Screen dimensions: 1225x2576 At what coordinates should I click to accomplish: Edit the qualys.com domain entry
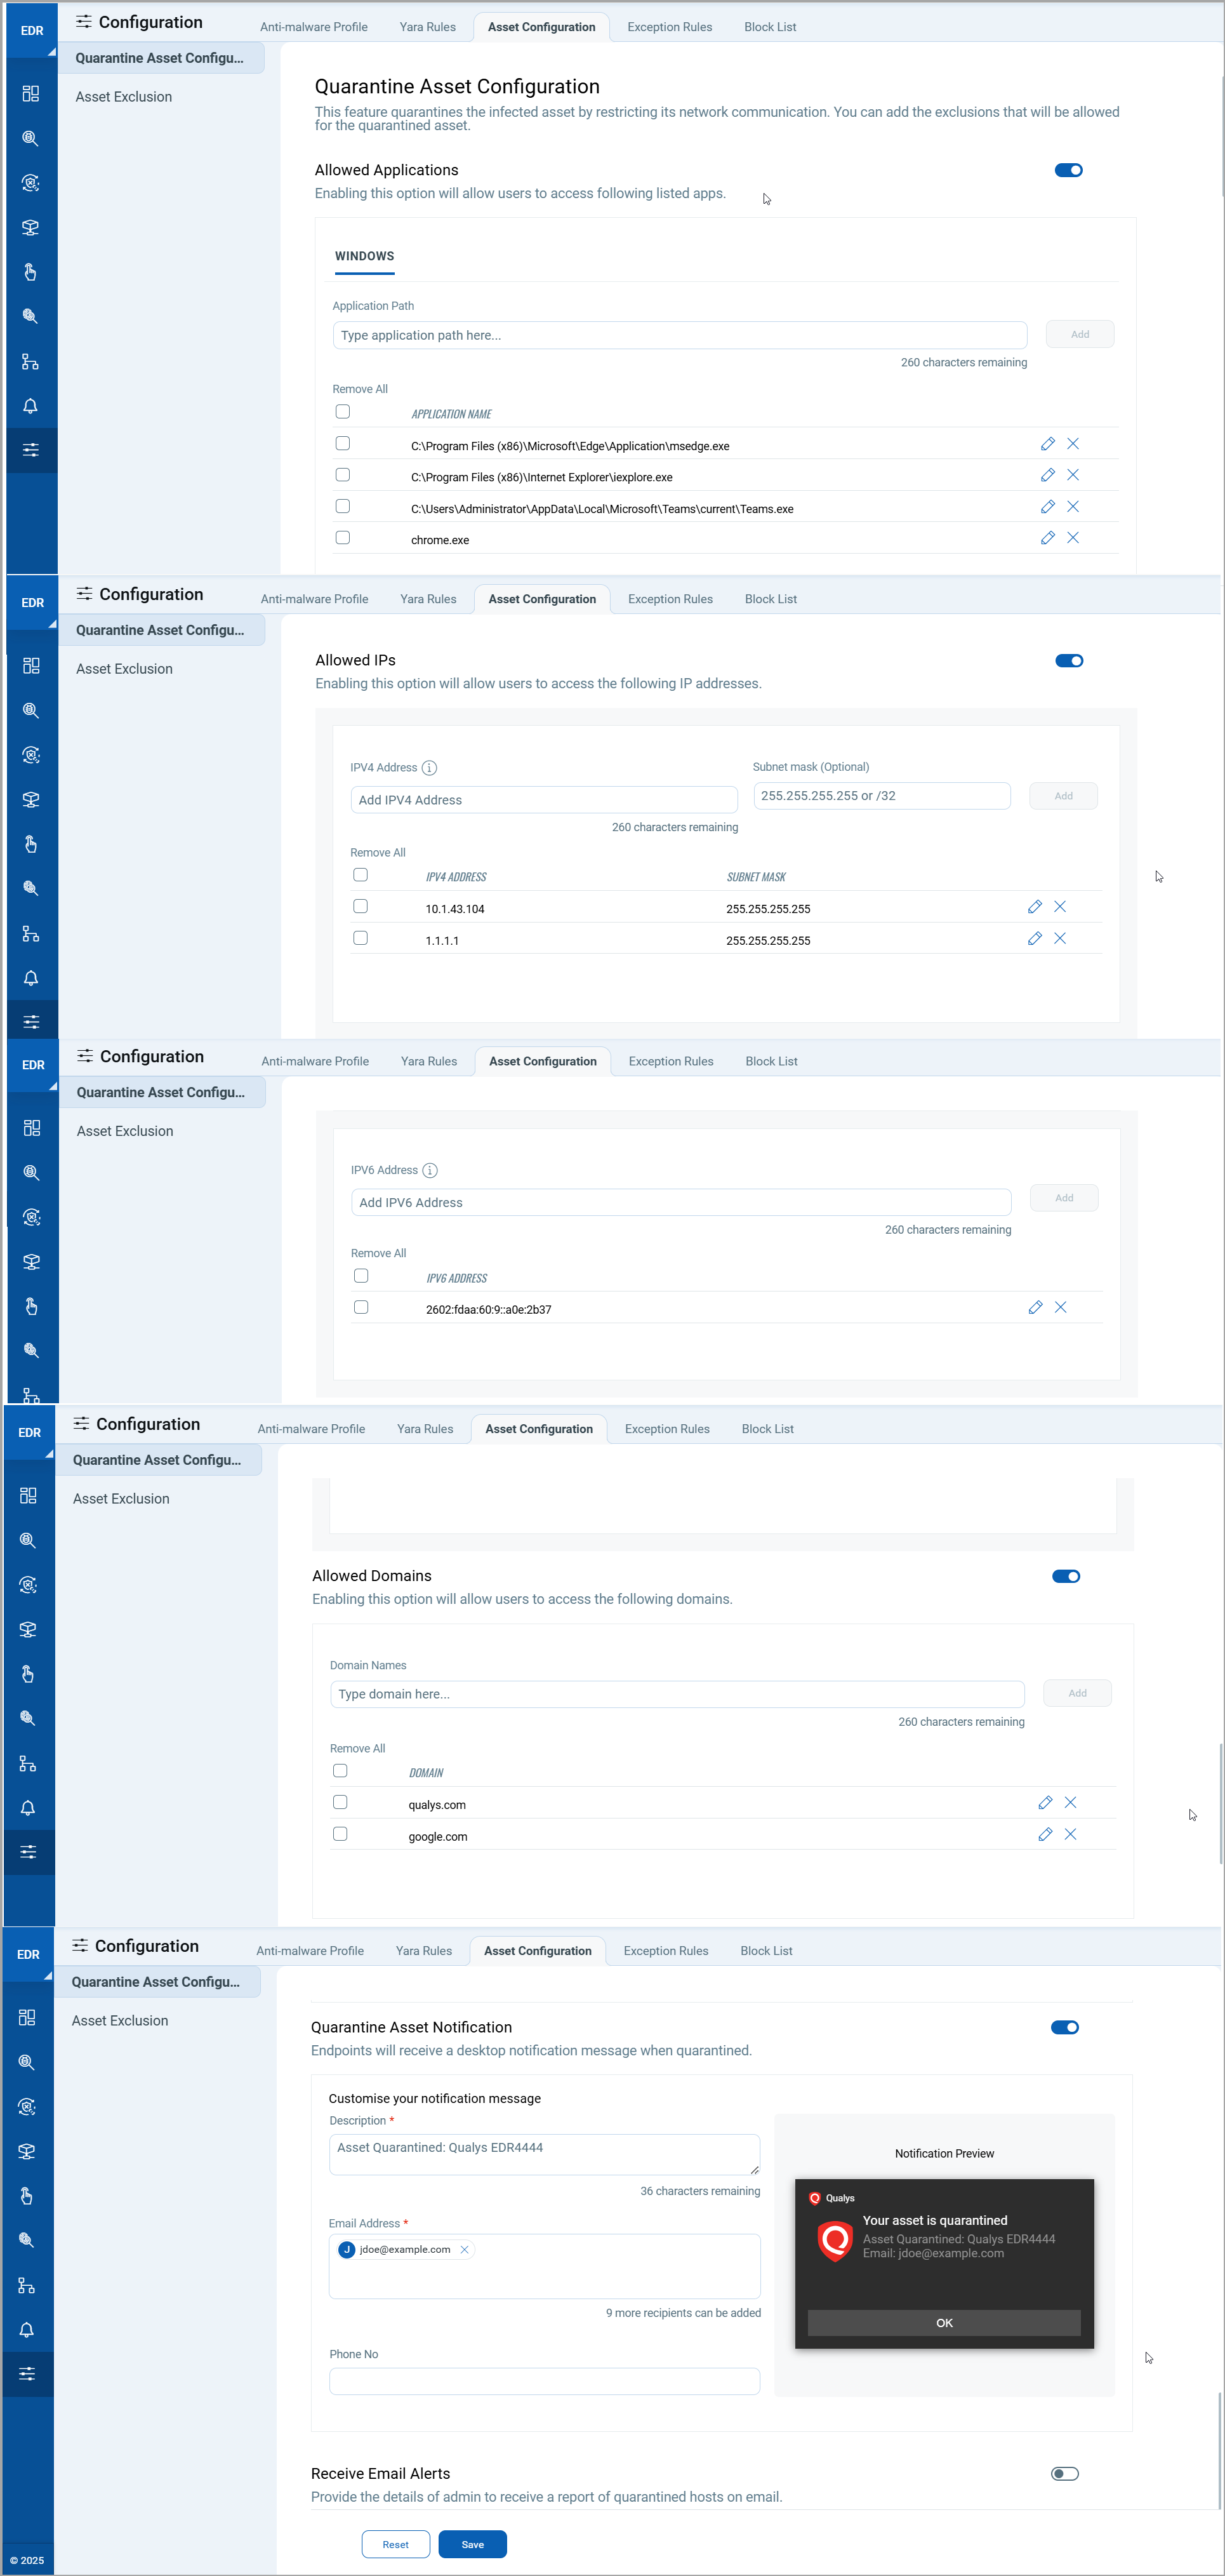coord(1044,1803)
